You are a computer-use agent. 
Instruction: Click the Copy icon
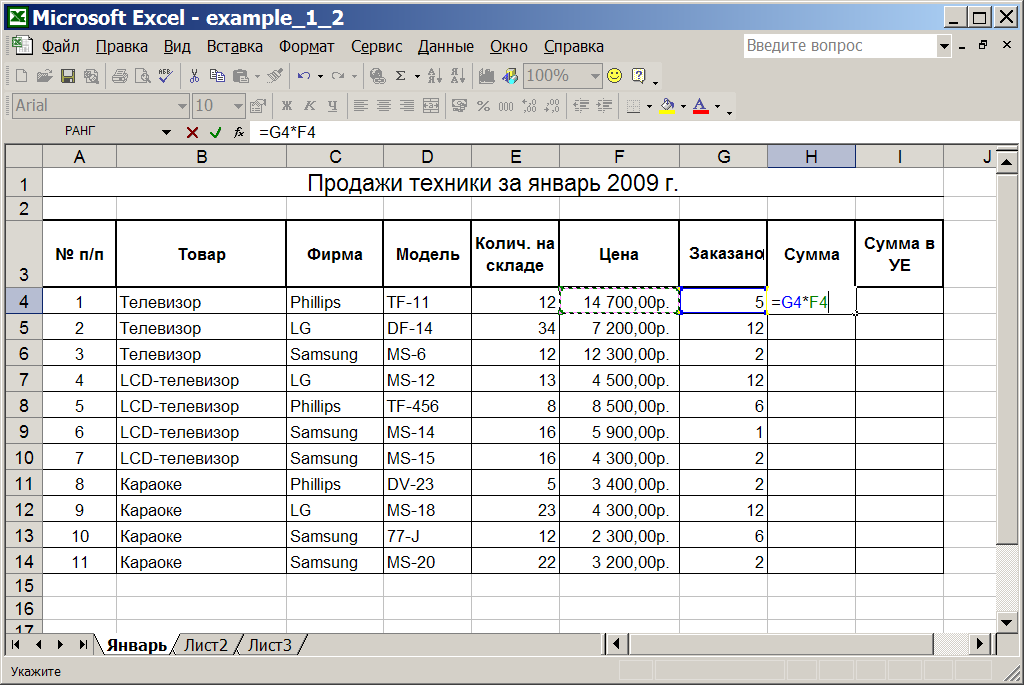(x=217, y=76)
